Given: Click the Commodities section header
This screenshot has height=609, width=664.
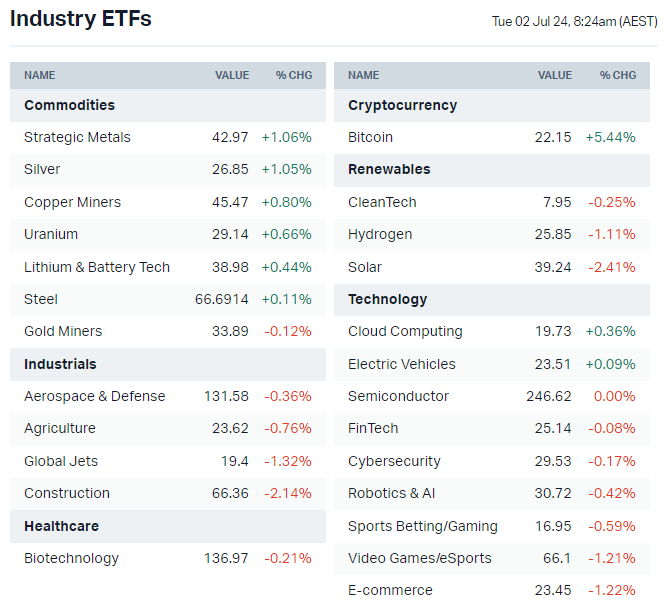Looking at the screenshot, I should pos(69,105).
